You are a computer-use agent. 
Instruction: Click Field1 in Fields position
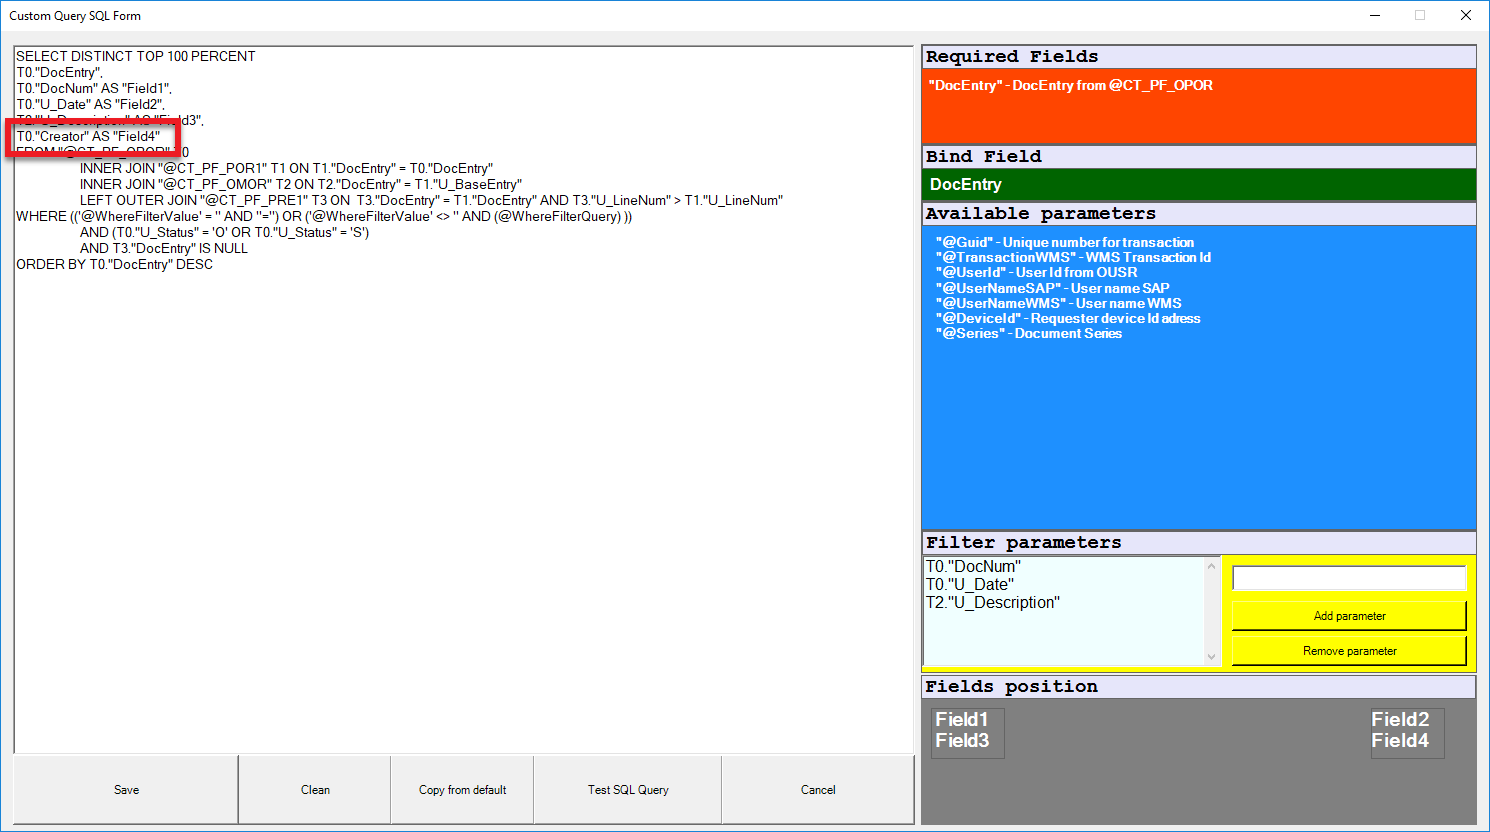(x=961, y=720)
